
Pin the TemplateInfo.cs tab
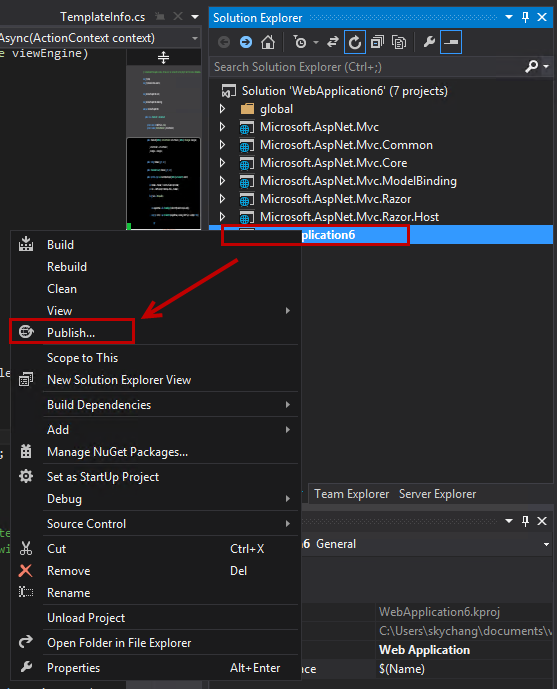(x=160, y=17)
